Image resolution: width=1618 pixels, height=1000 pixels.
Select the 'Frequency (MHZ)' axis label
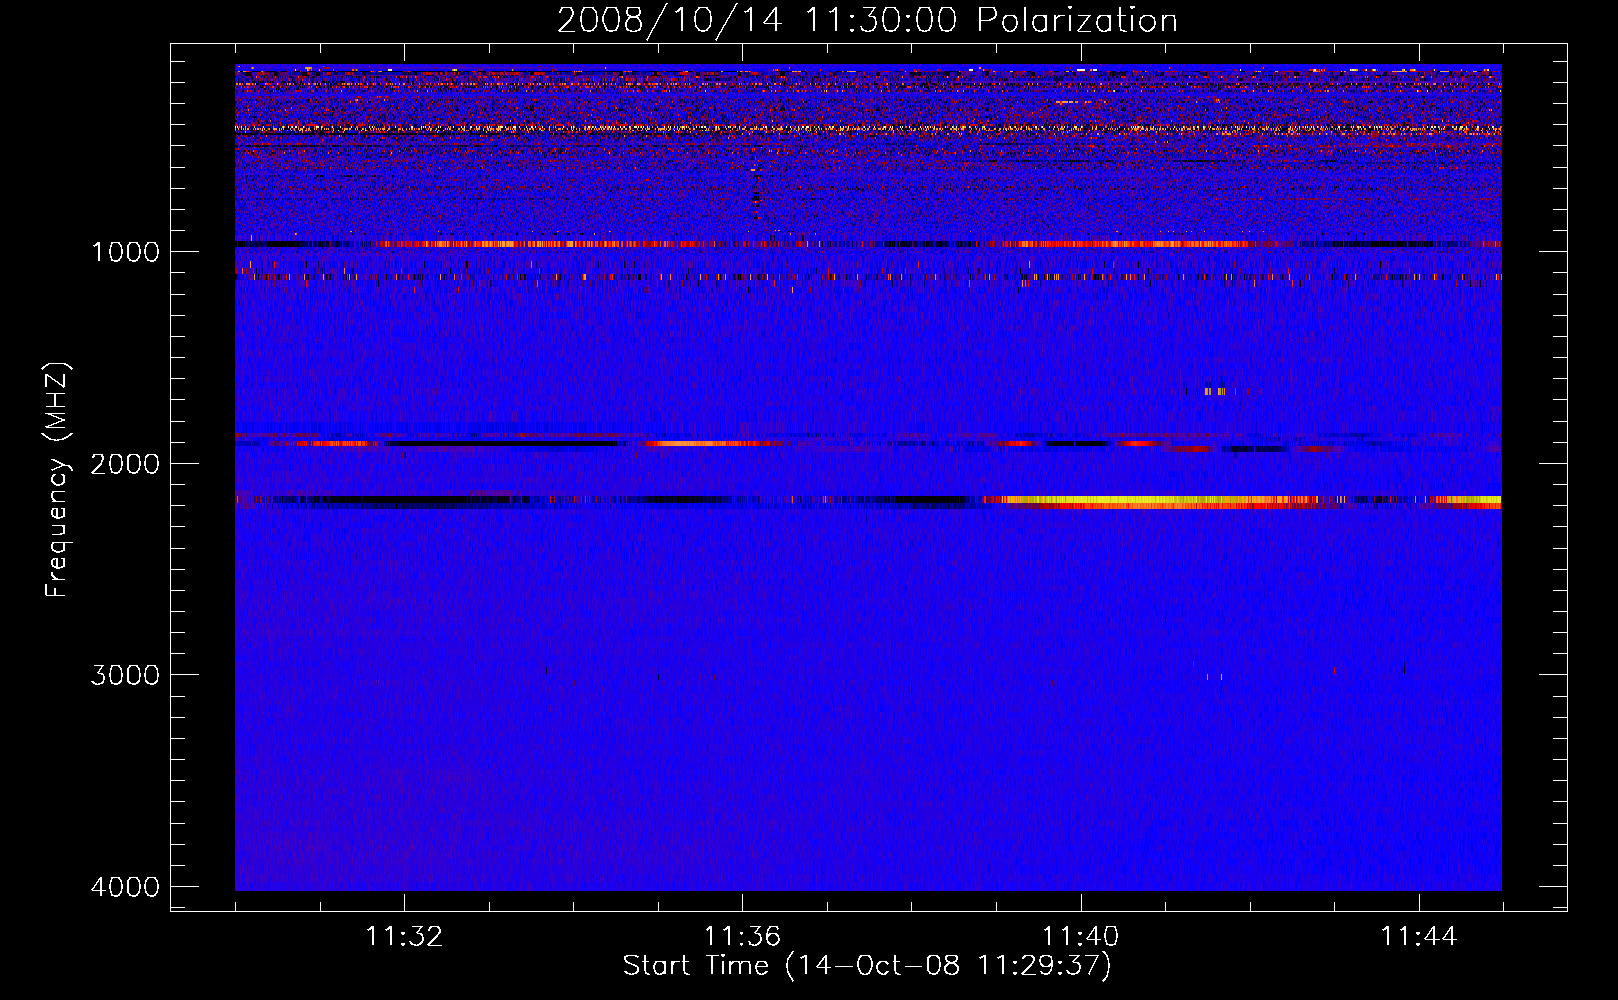point(57,480)
